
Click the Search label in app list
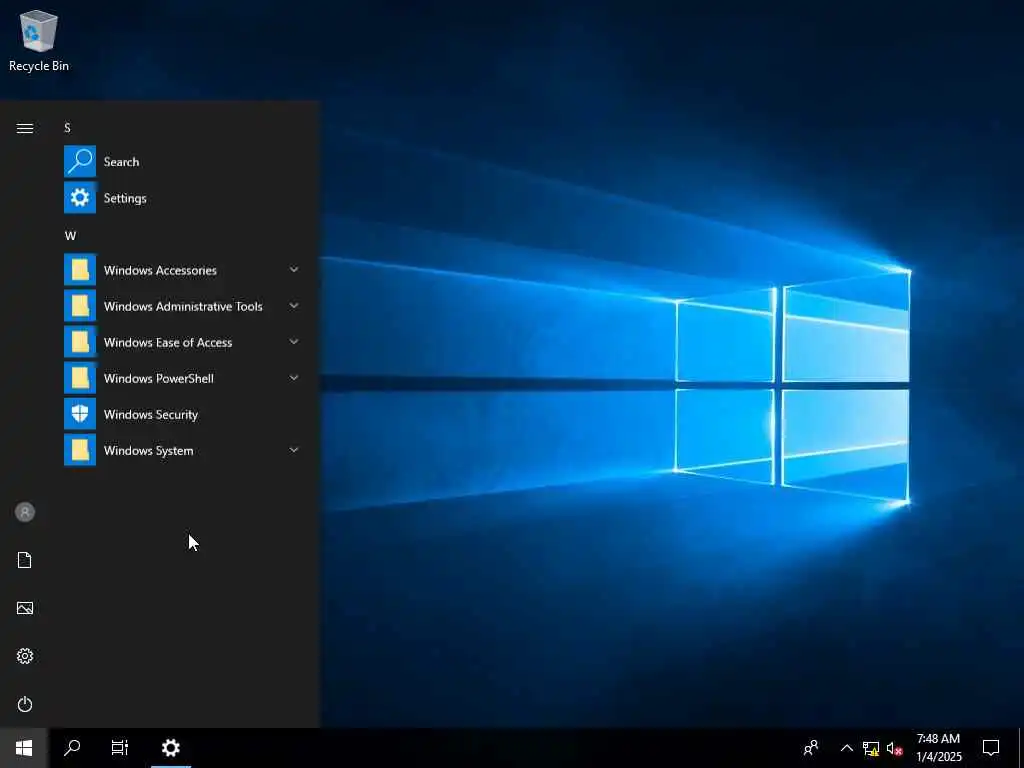(x=121, y=162)
